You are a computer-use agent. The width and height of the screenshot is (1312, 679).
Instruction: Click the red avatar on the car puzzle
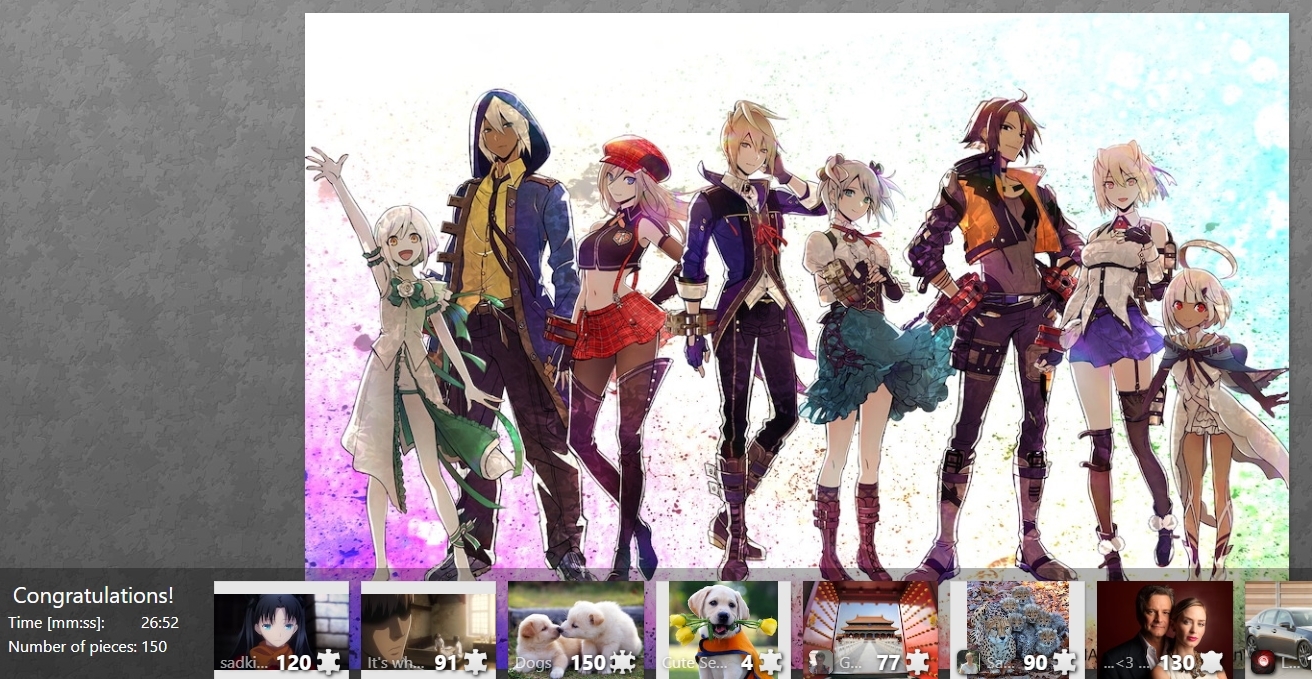point(1263,662)
